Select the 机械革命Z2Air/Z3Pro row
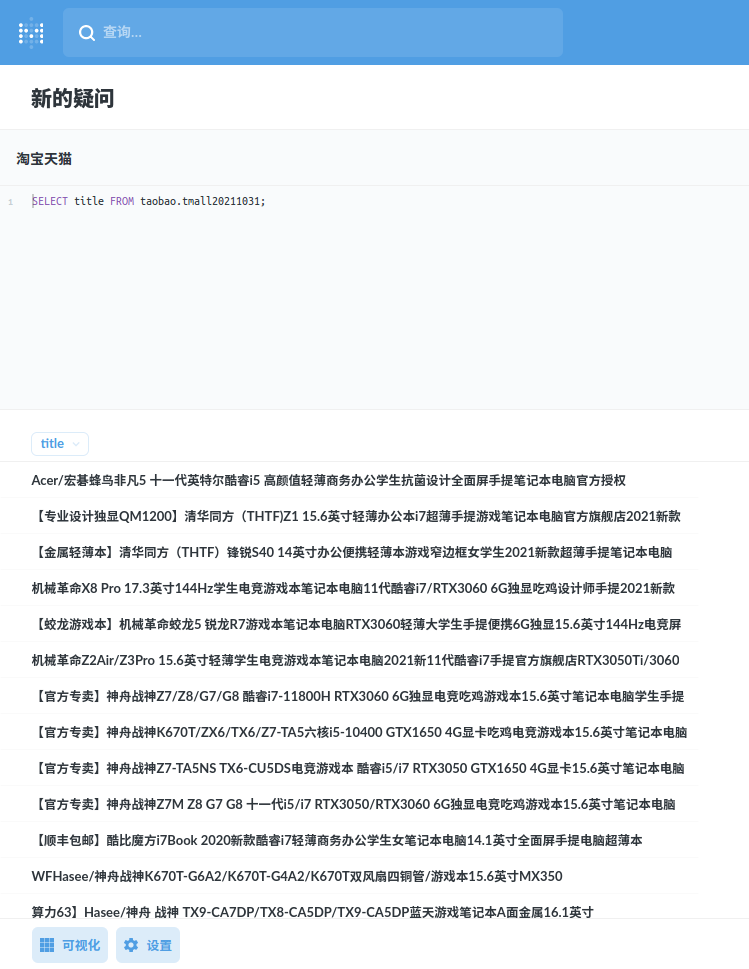749x969 pixels. pyautogui.click(x=349, y=660)
